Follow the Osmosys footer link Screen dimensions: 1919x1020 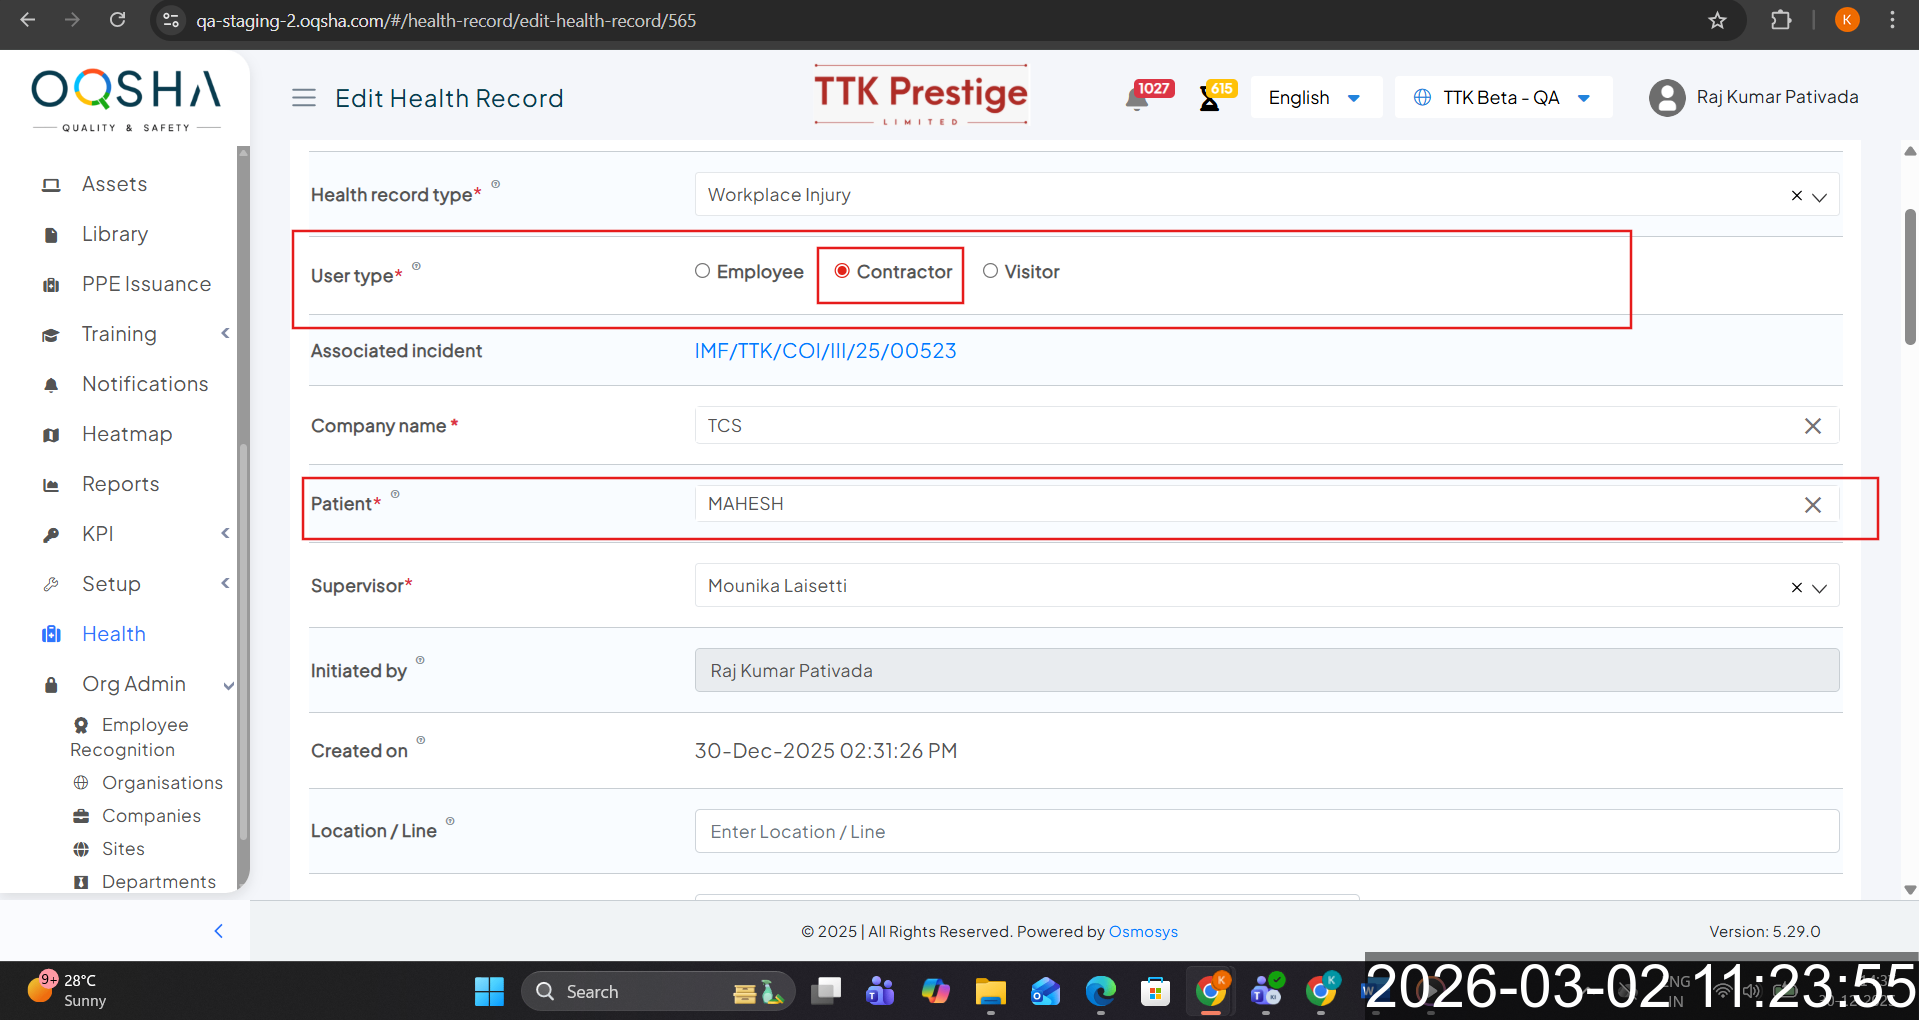pos(1143,931)
